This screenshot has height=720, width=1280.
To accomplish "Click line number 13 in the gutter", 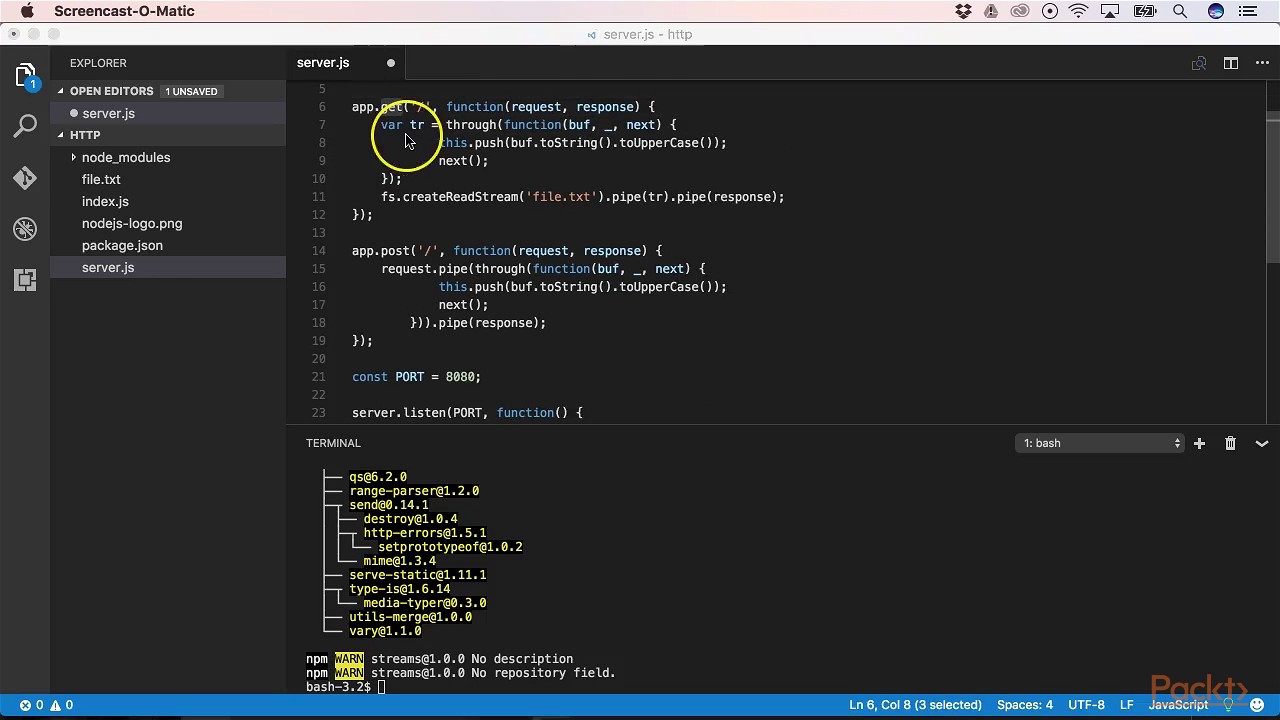I will coord(318,233).
